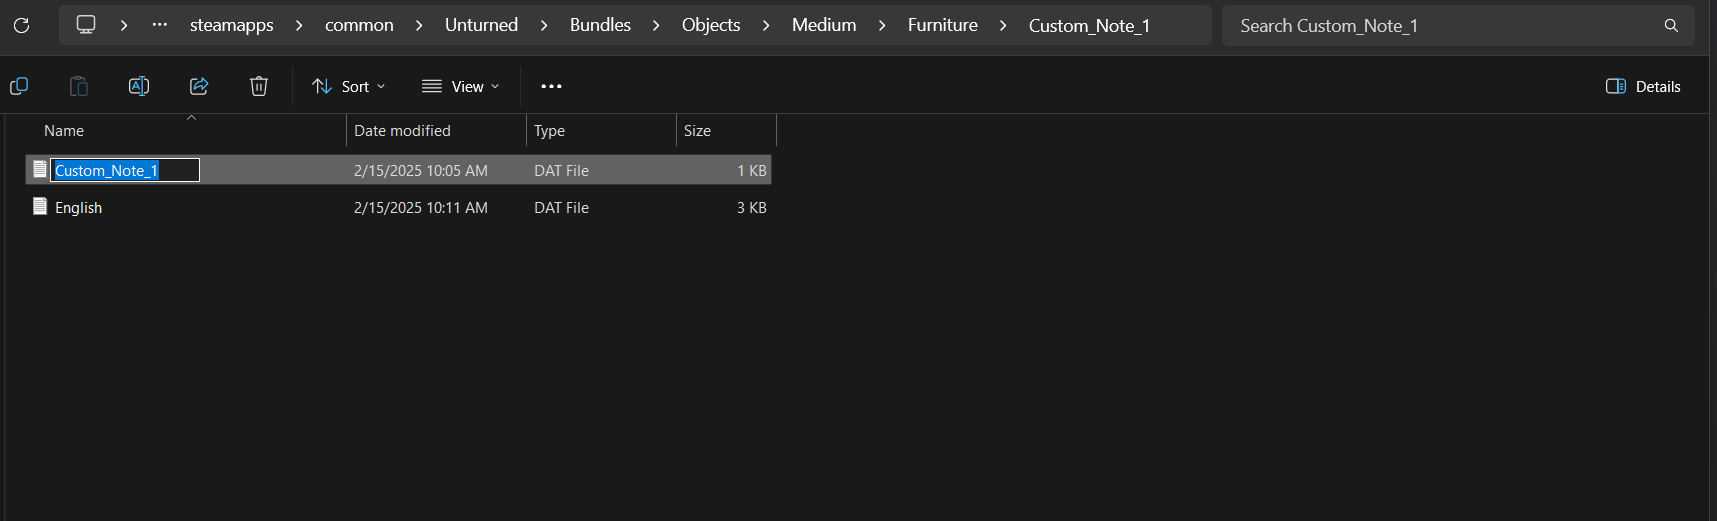
Task: Toggle the Details pane
Action: (x=1643, y=86)
